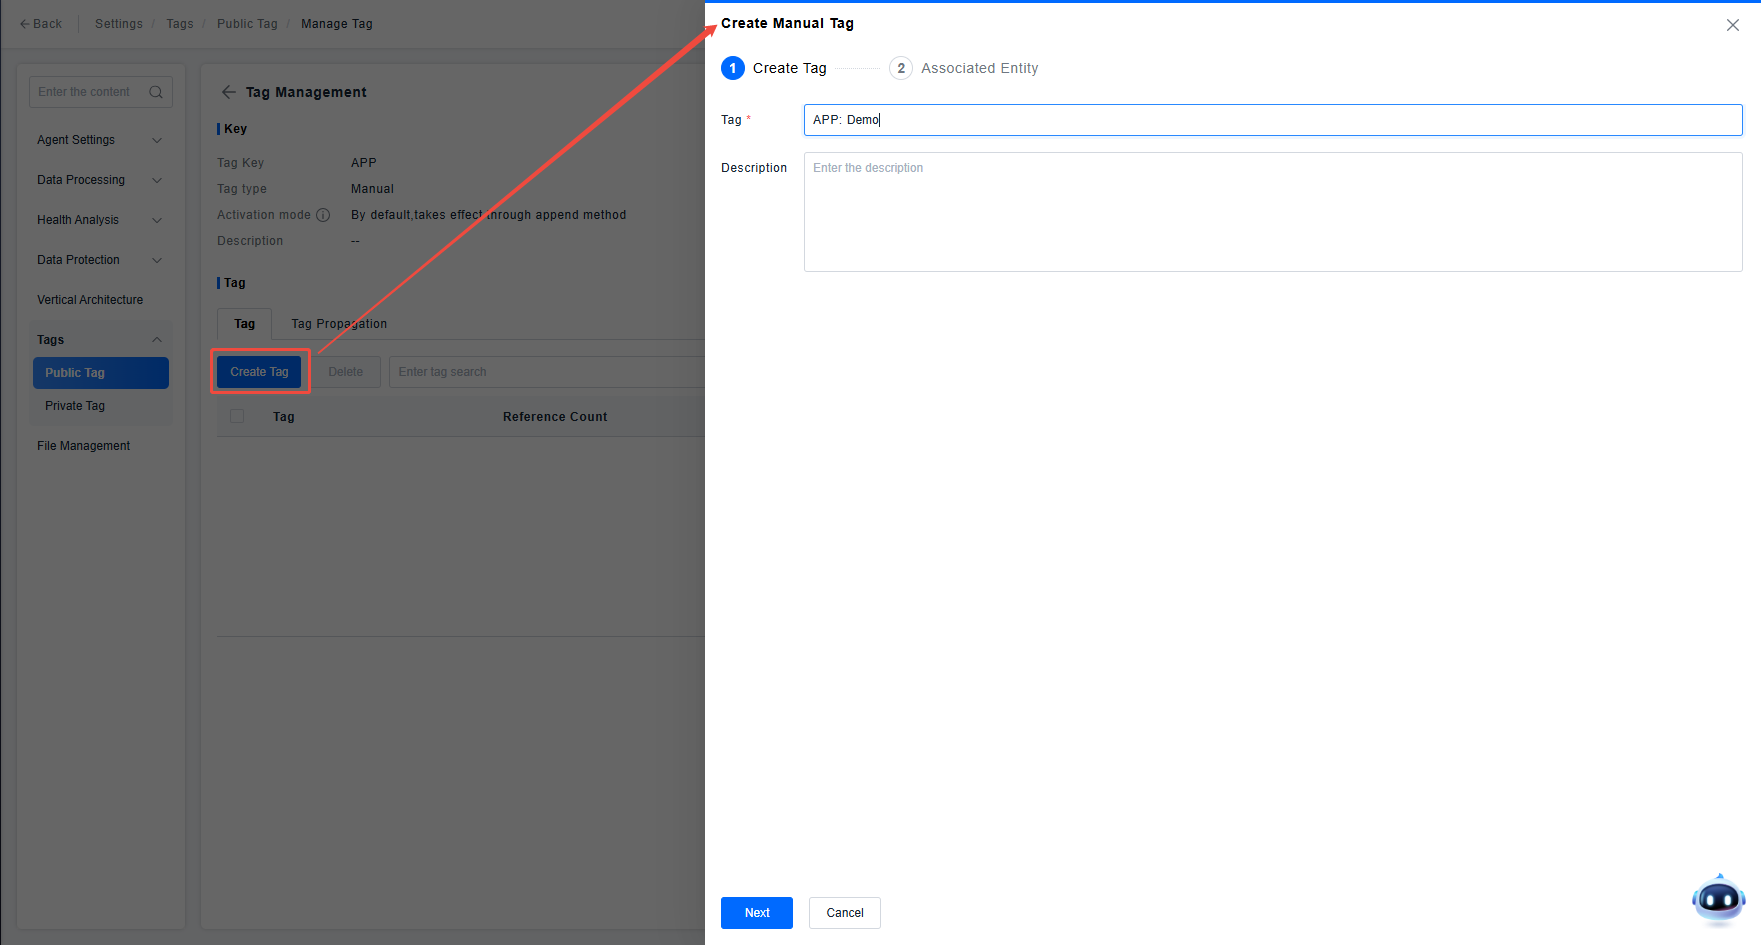Toggle the select-all checkbox in tag table
This screenshot has height=945, width=1761.
[237, 416]
